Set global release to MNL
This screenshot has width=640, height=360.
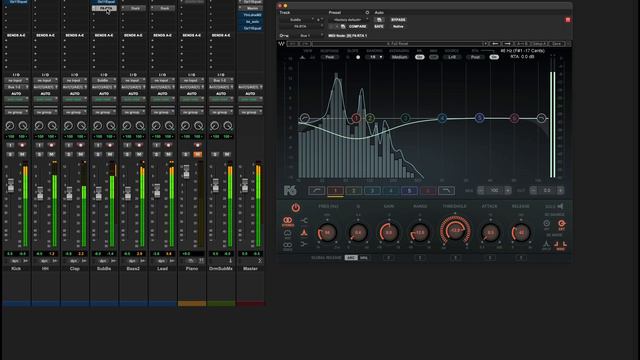coord(364,258)
